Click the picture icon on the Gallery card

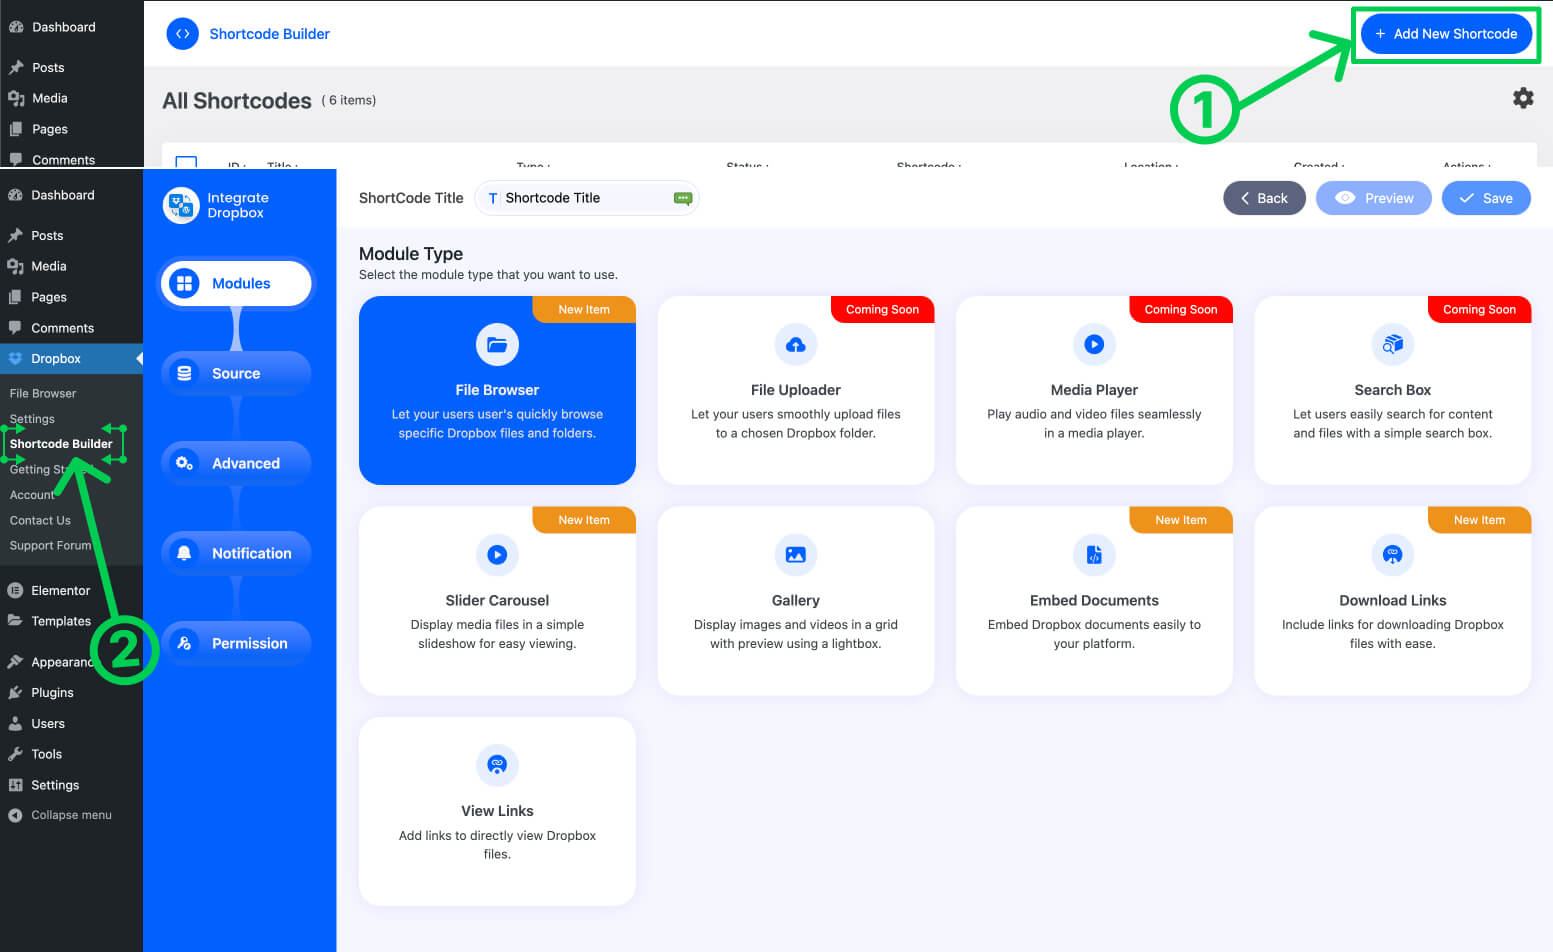click(796, 554)
